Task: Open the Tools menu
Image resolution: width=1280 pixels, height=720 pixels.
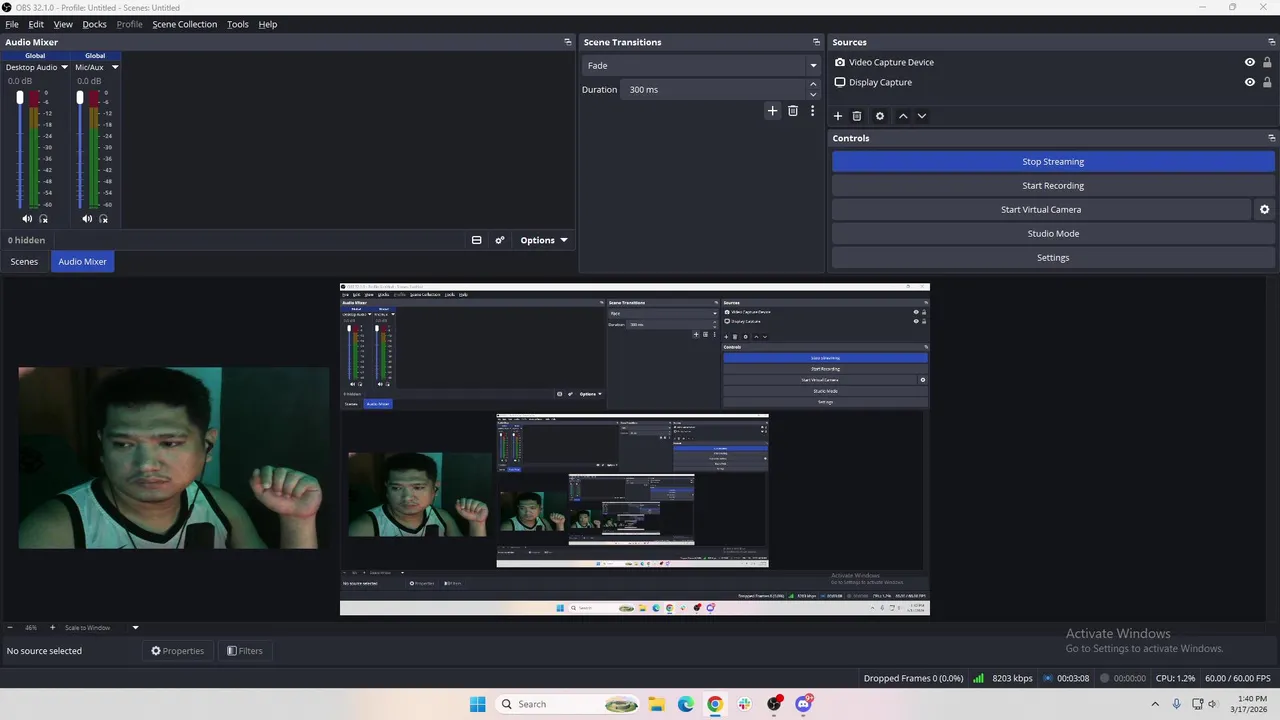Action: pos(238,24)
